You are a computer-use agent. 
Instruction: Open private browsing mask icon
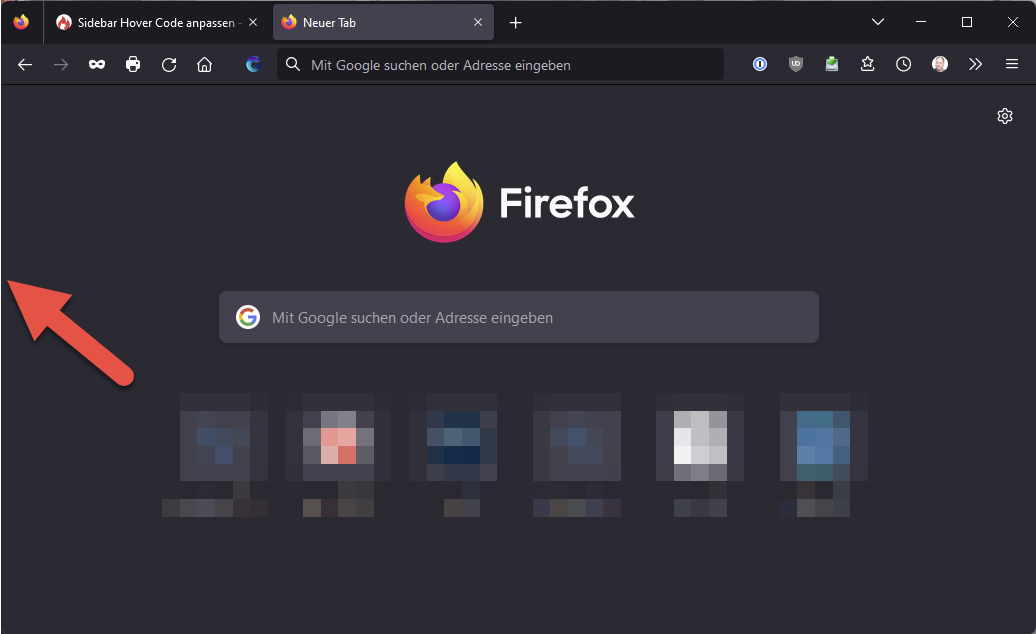[97, 65]
